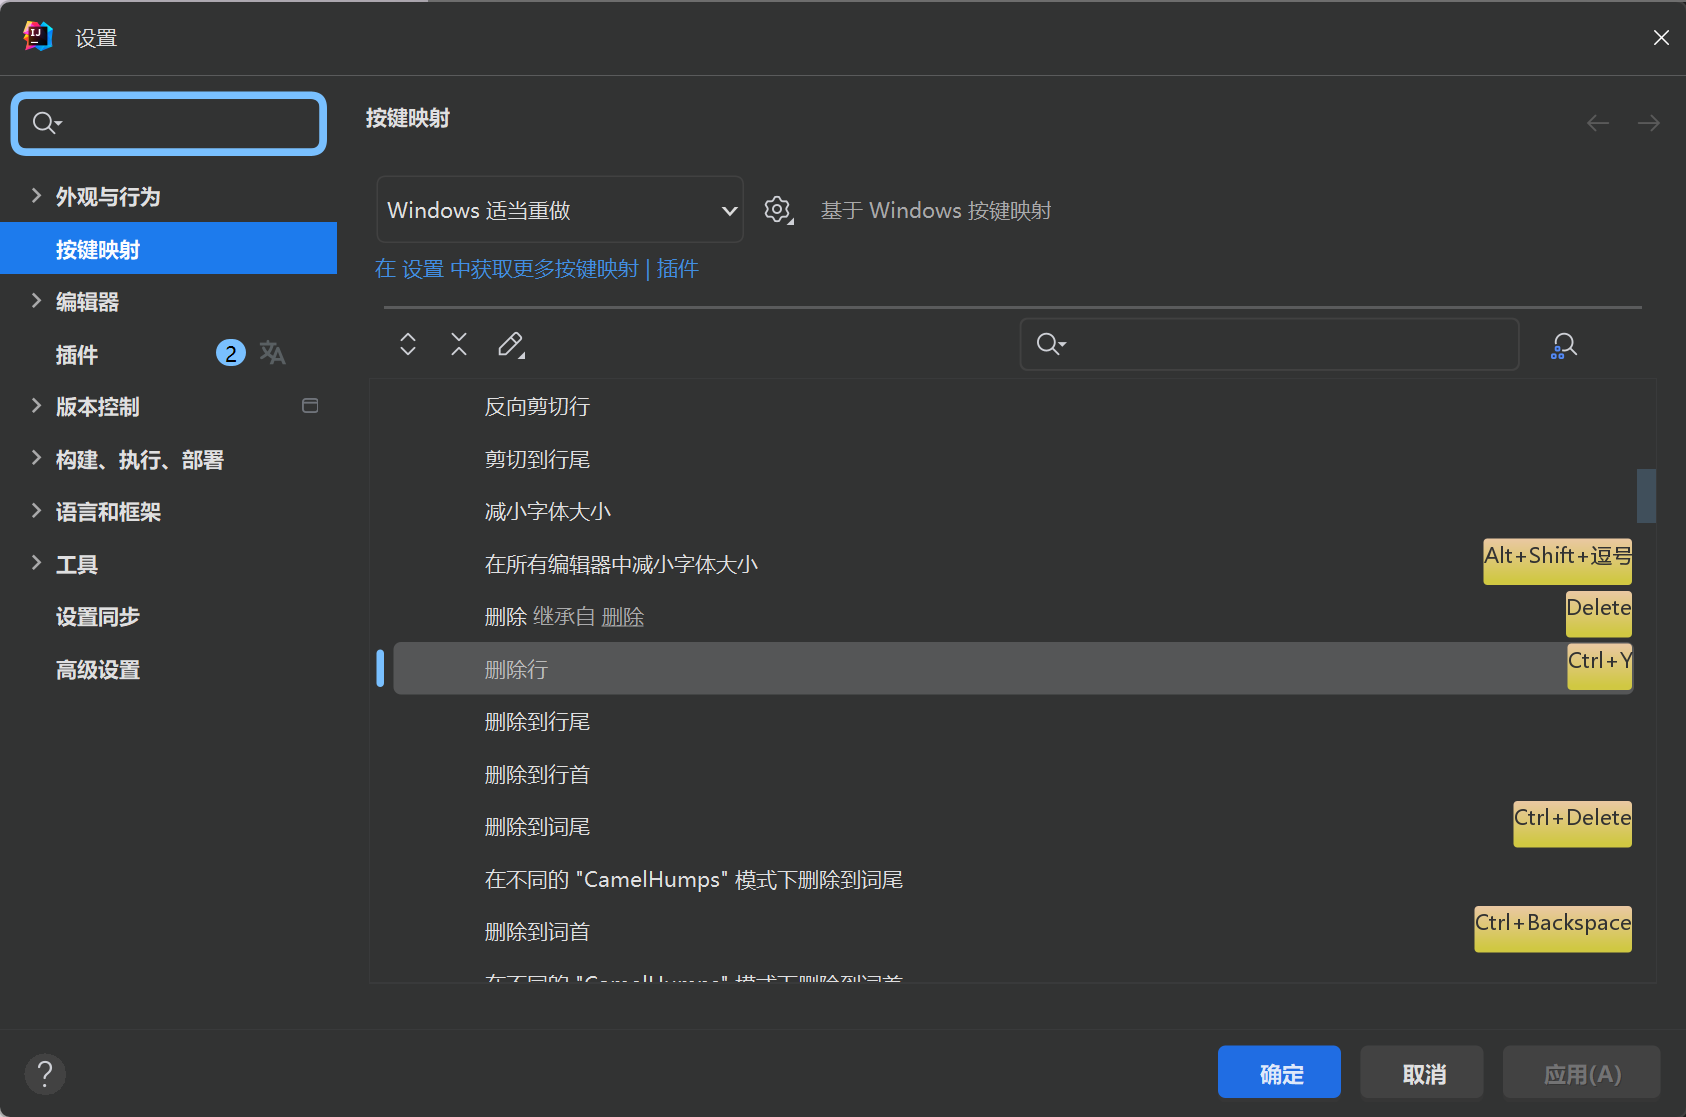The image size is (1686, 1117).
Task: Select 在所有编辑器中减小字体大小 action
Action: (x=621, y=565)
